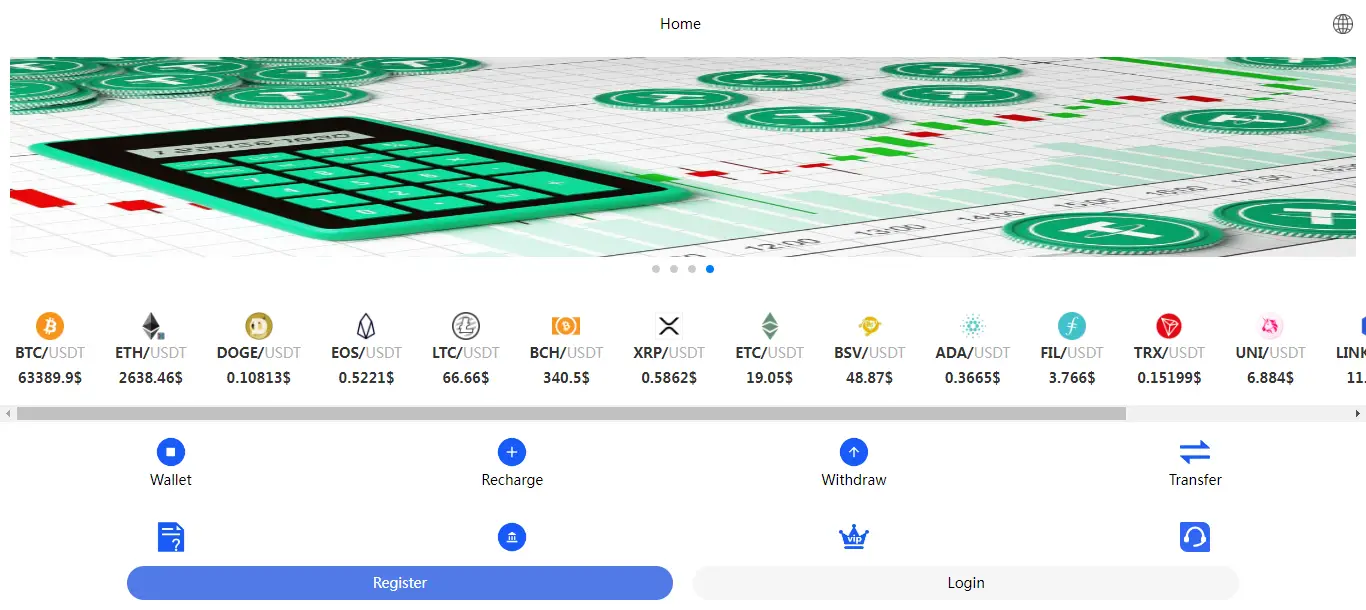Open the XRP/USDT pair
The width and height of the screenshot is (1366, 610).
tap(668, 350)
